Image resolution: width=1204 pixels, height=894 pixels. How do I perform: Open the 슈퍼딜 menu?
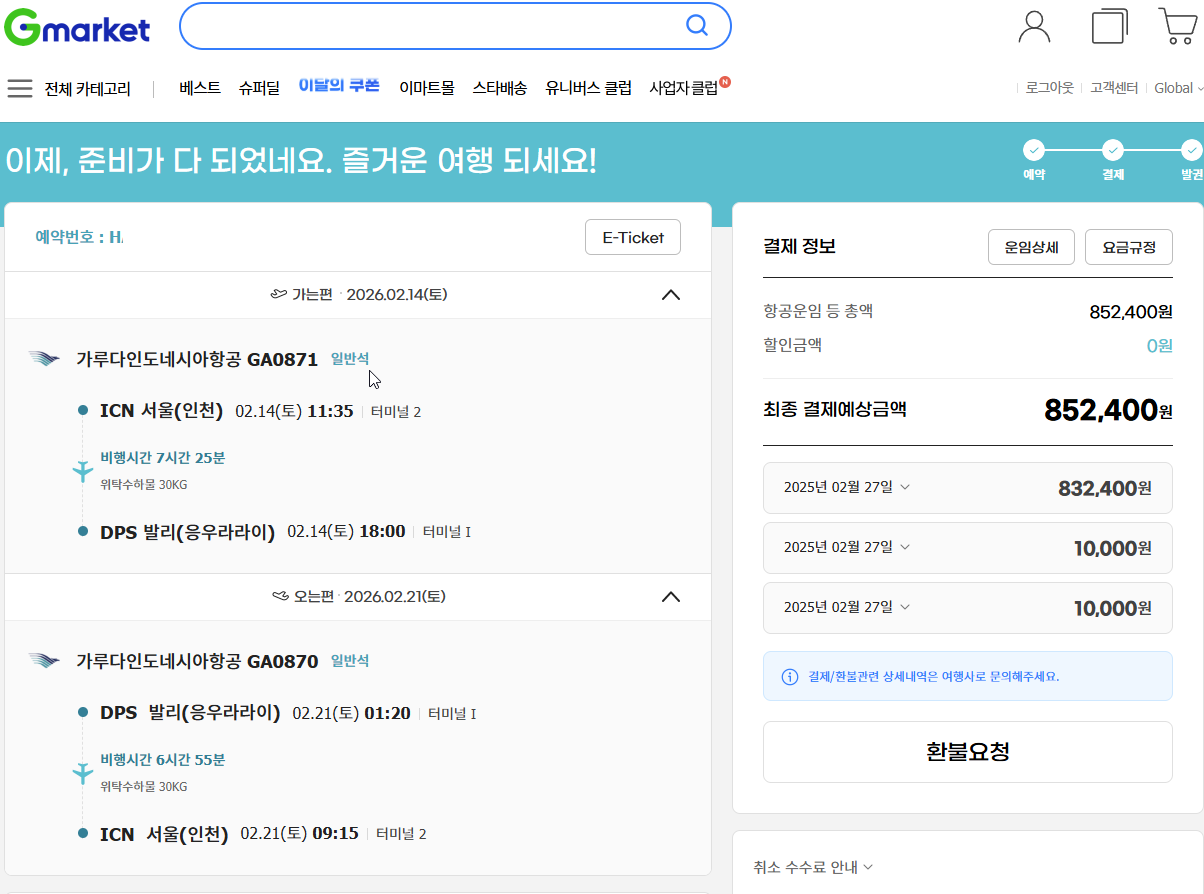[x=259, y=88]
